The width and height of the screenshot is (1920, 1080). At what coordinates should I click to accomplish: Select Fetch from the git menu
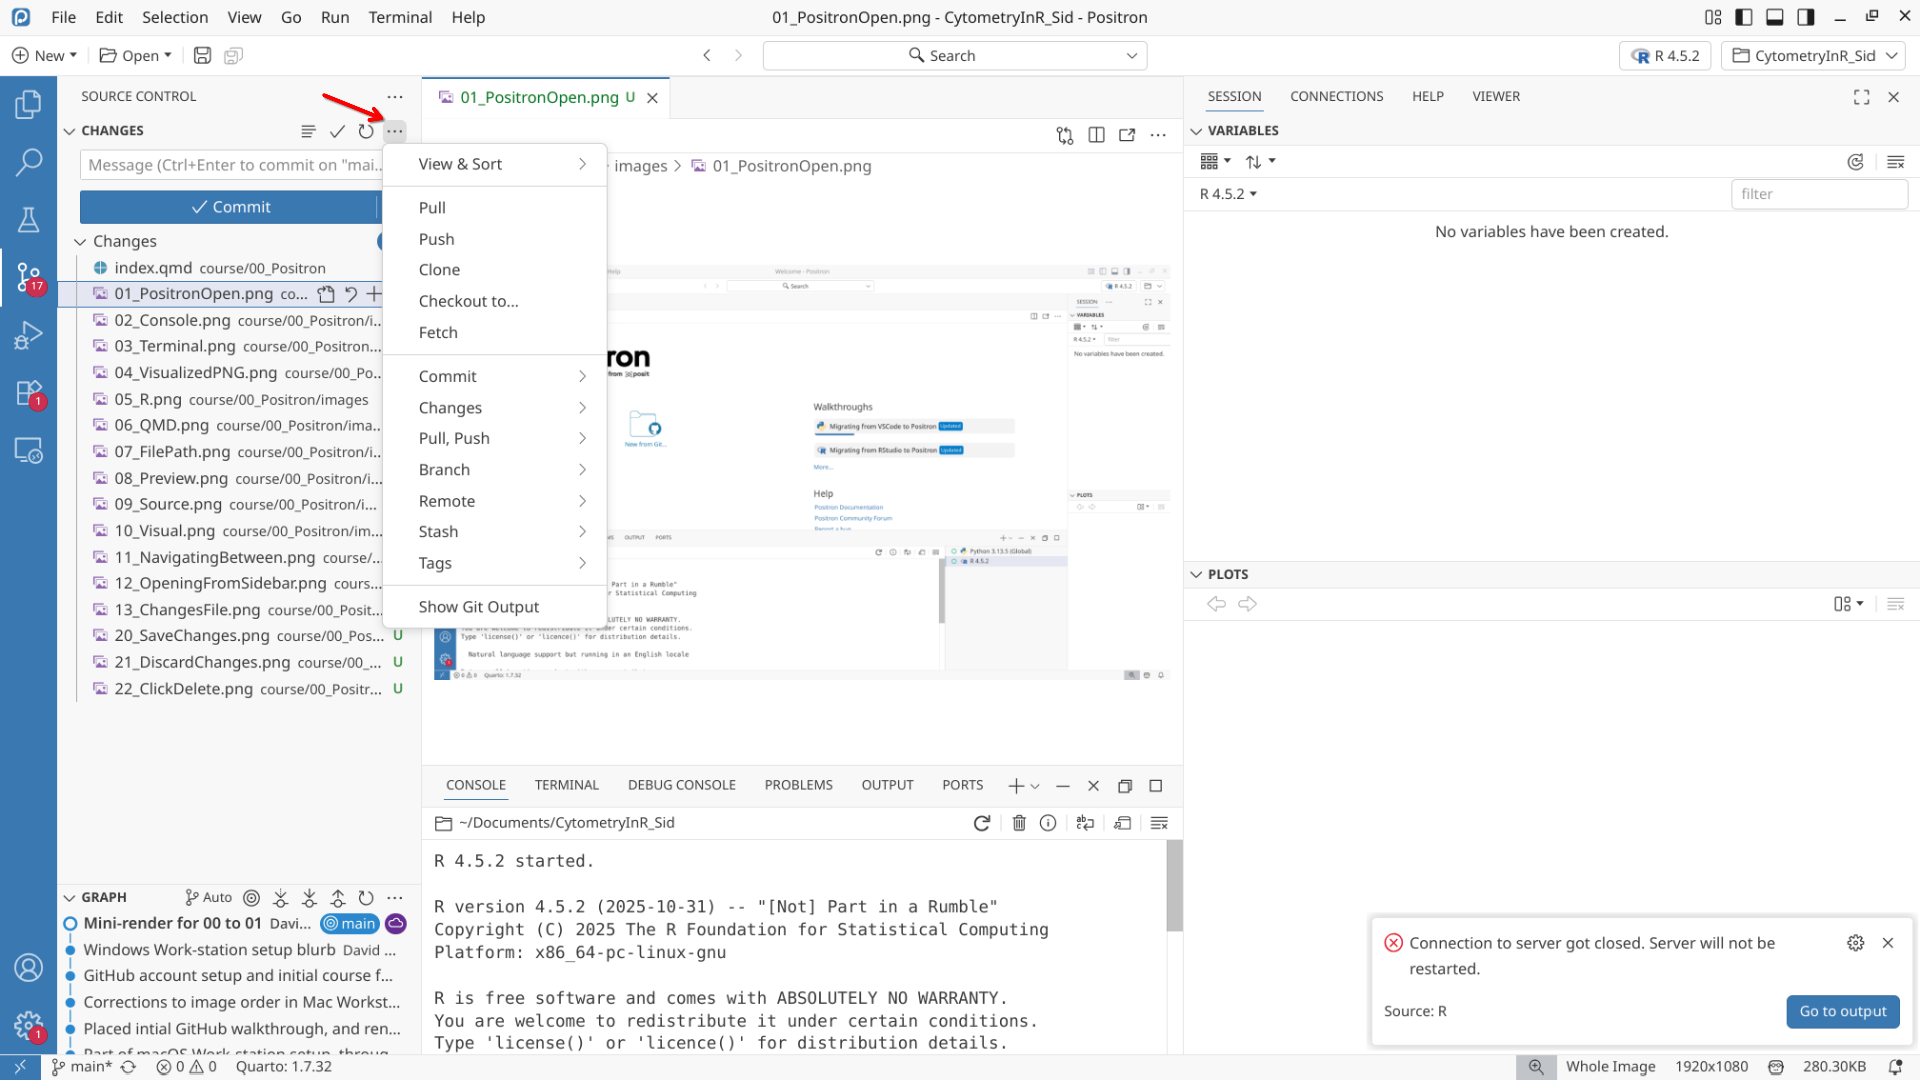click(438, 333)
